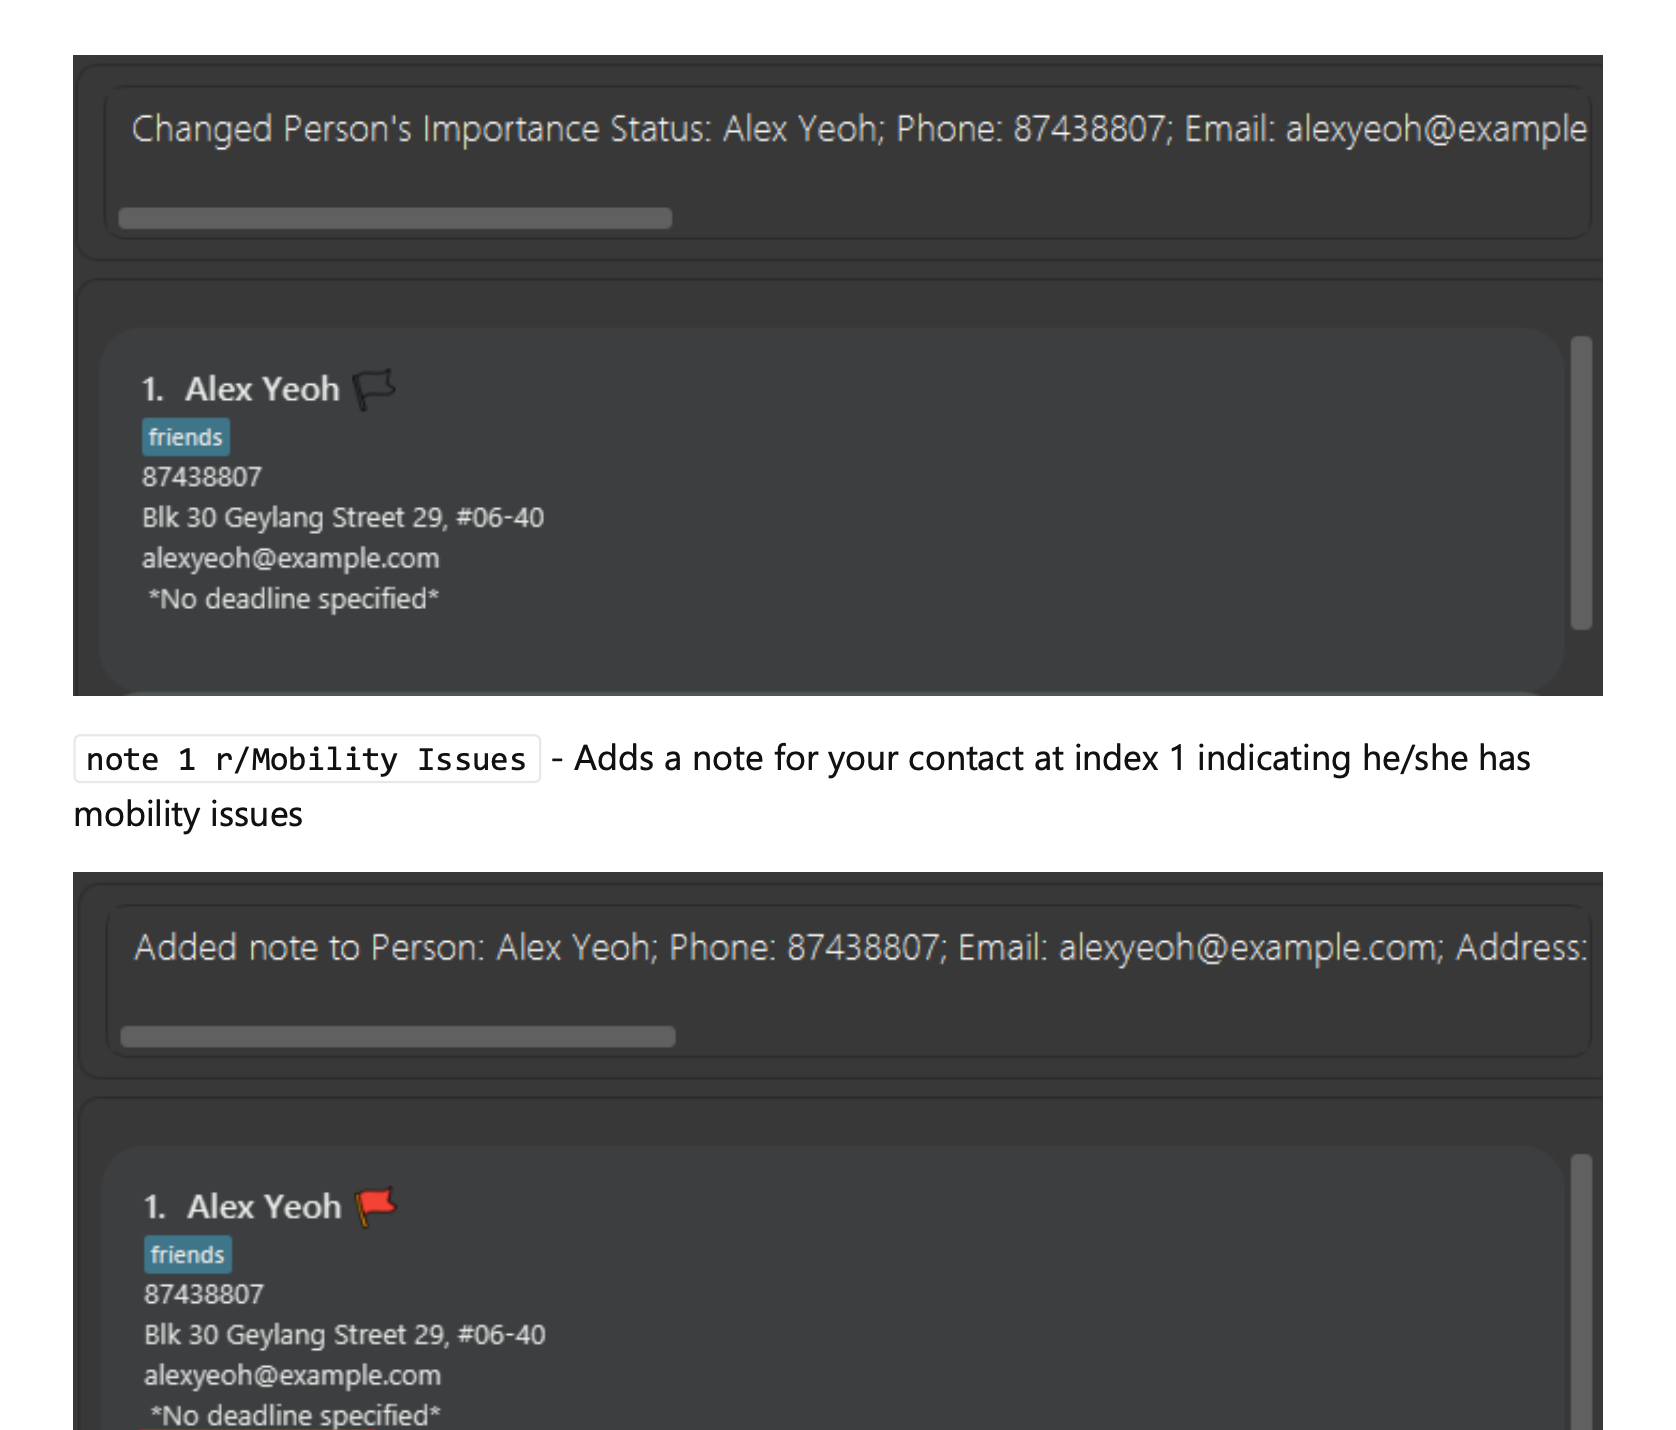Click the email address on the flagged contact card
1676x1430 pixels.
point(292,1375)
